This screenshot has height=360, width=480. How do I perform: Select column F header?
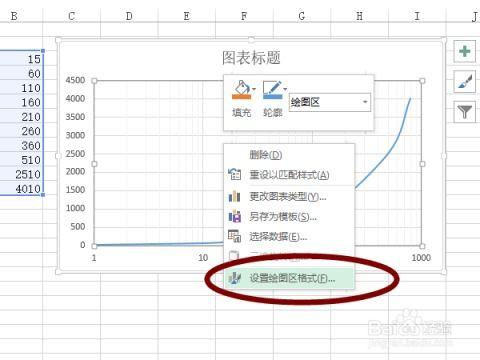244,16
